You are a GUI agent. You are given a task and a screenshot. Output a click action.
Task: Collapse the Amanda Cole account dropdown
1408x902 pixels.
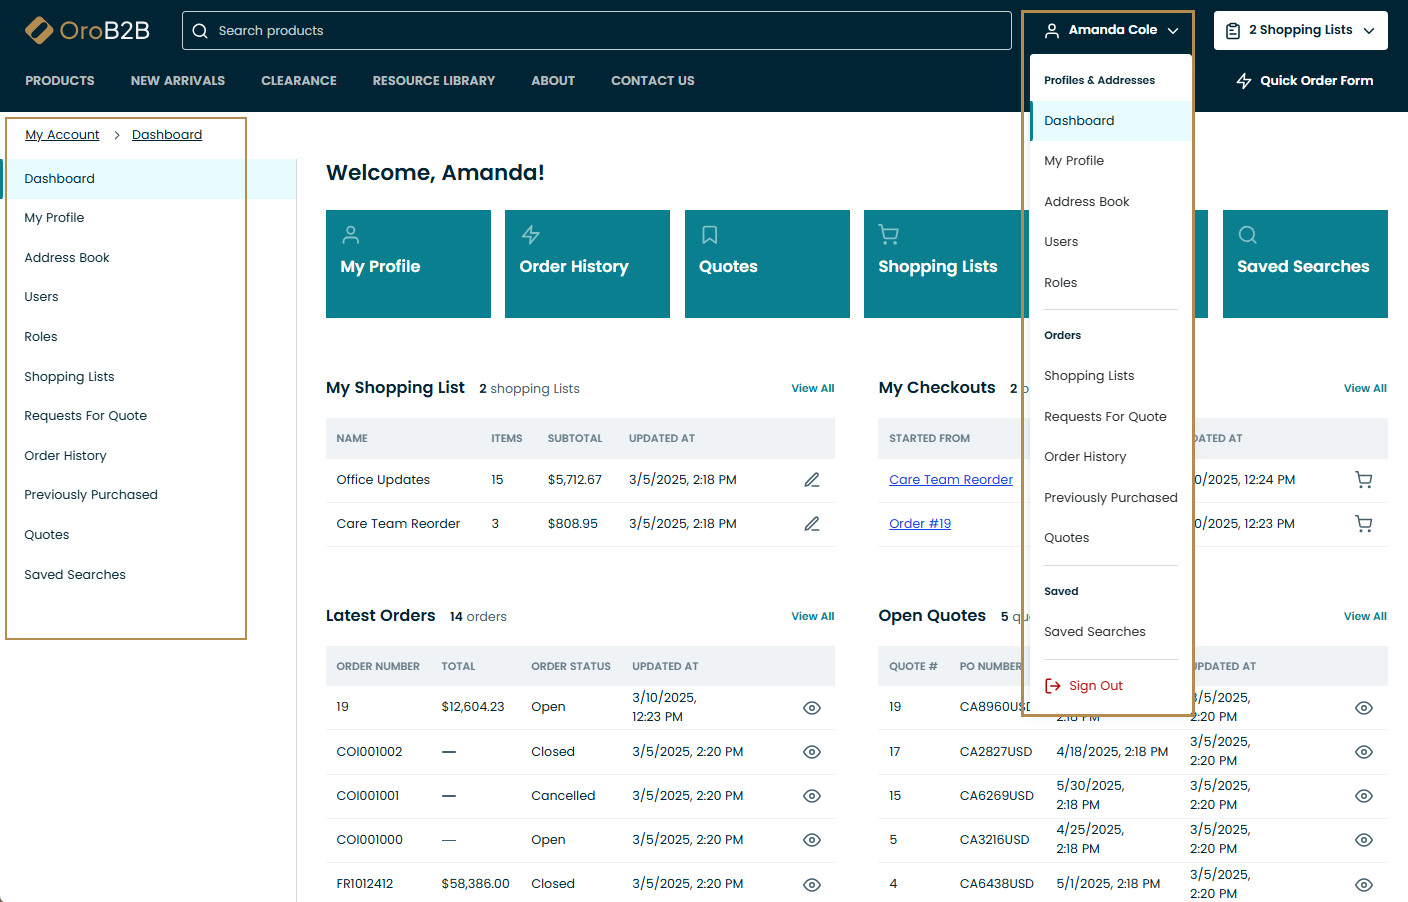pyautogui.click(x=1112, y=30)
